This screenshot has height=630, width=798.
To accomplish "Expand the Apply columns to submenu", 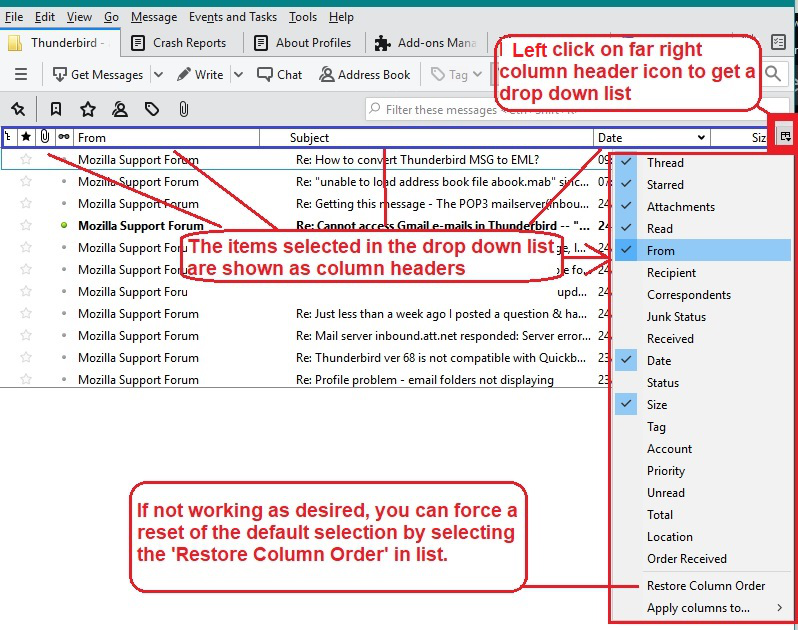I will 703,608.
